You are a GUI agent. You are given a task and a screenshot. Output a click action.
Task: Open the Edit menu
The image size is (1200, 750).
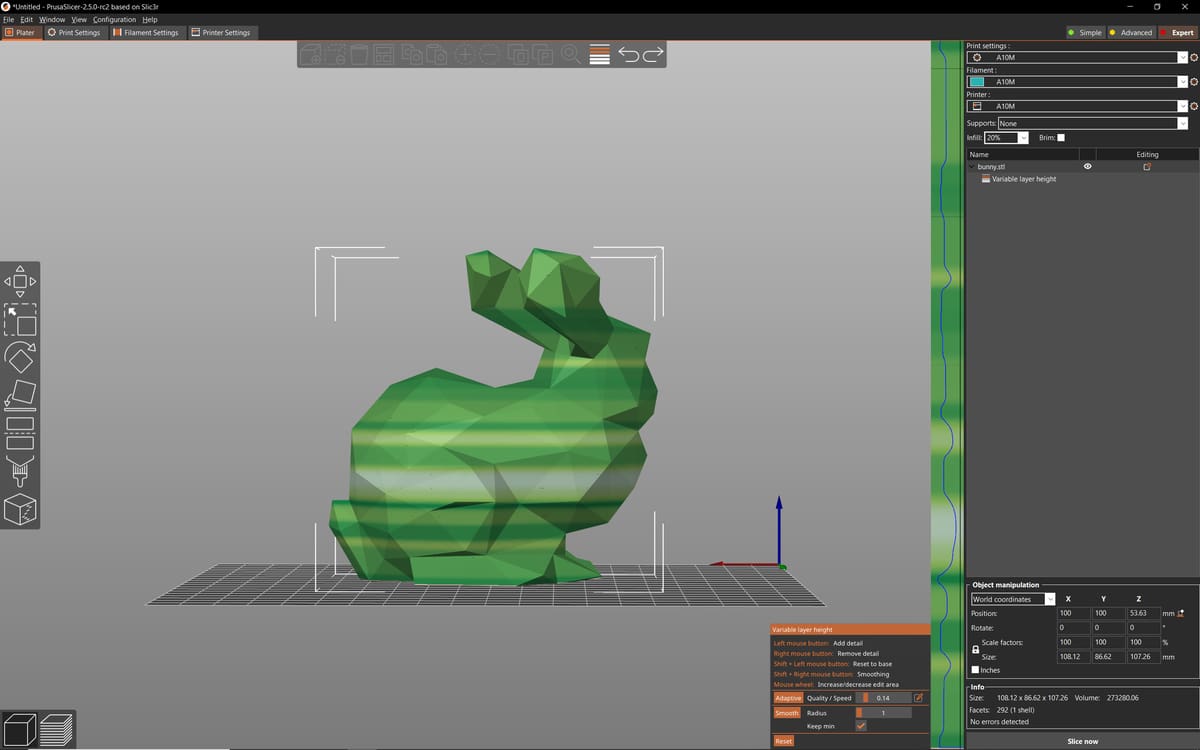26,19
